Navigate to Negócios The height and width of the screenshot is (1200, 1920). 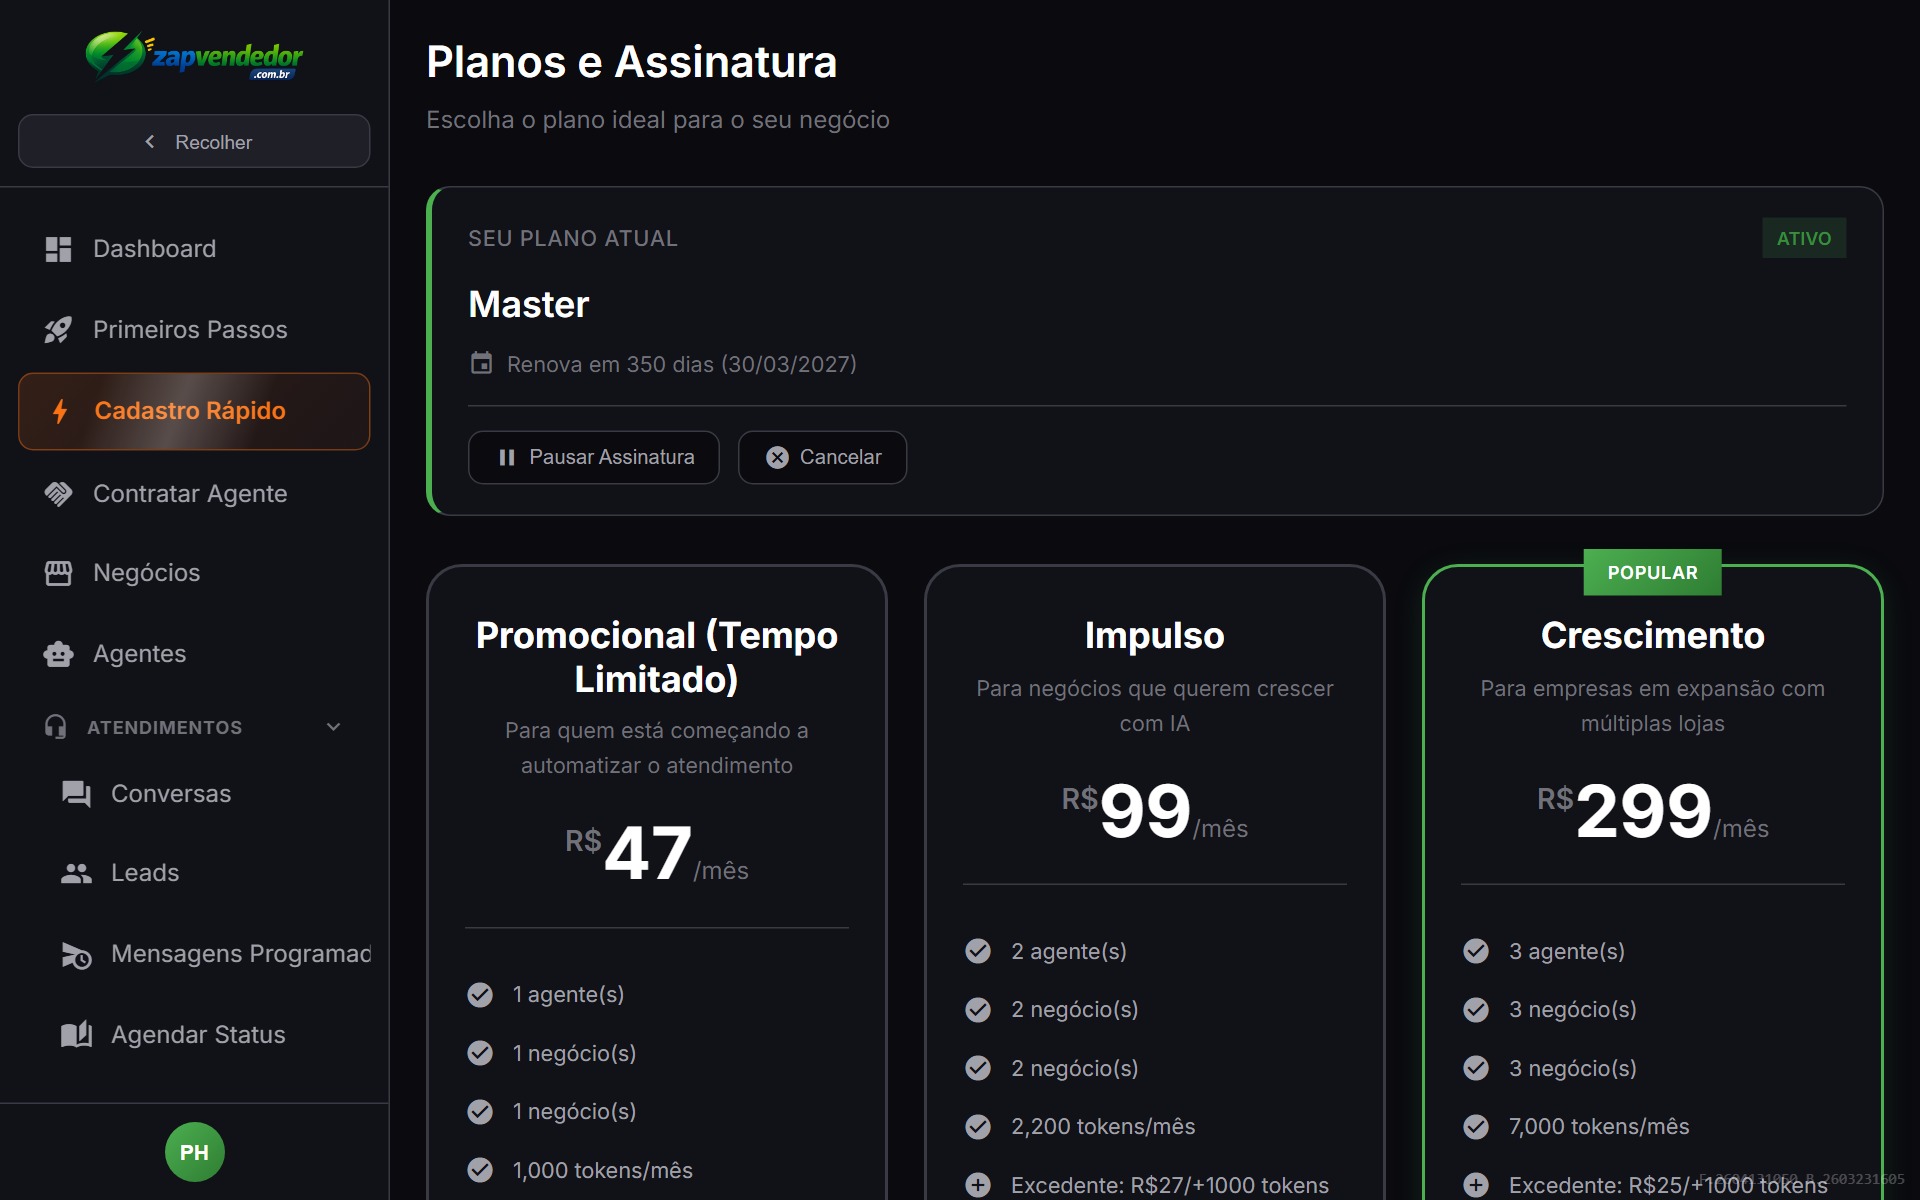(194, 573)
